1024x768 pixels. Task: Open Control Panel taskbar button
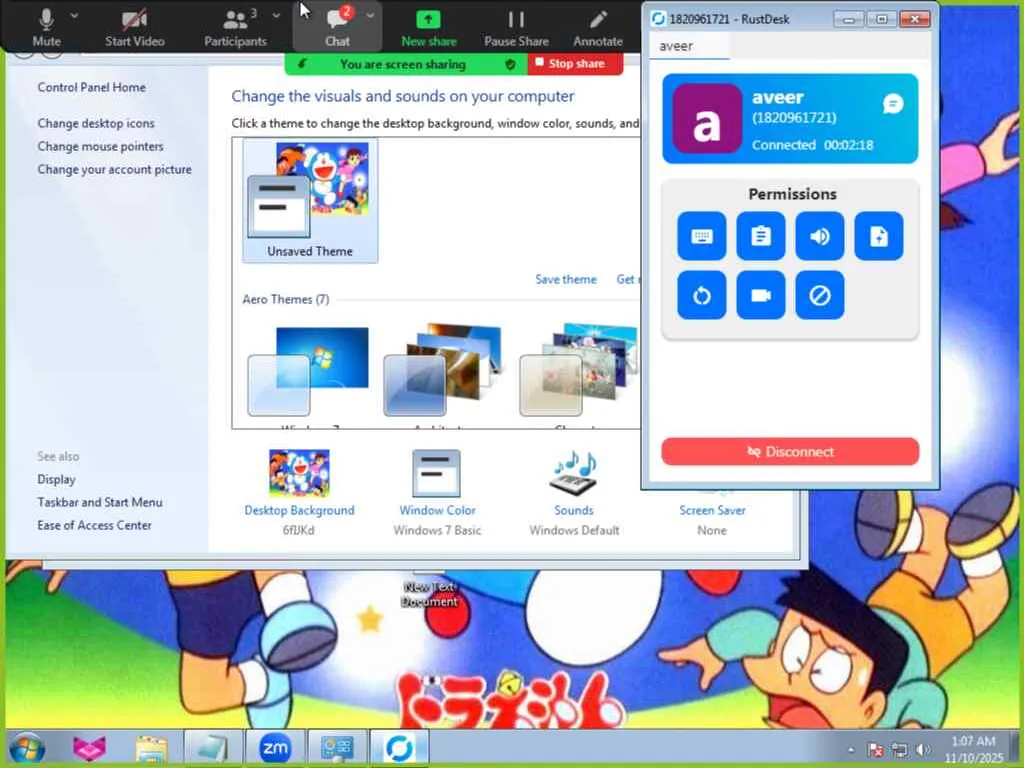[x=337, y=747]
